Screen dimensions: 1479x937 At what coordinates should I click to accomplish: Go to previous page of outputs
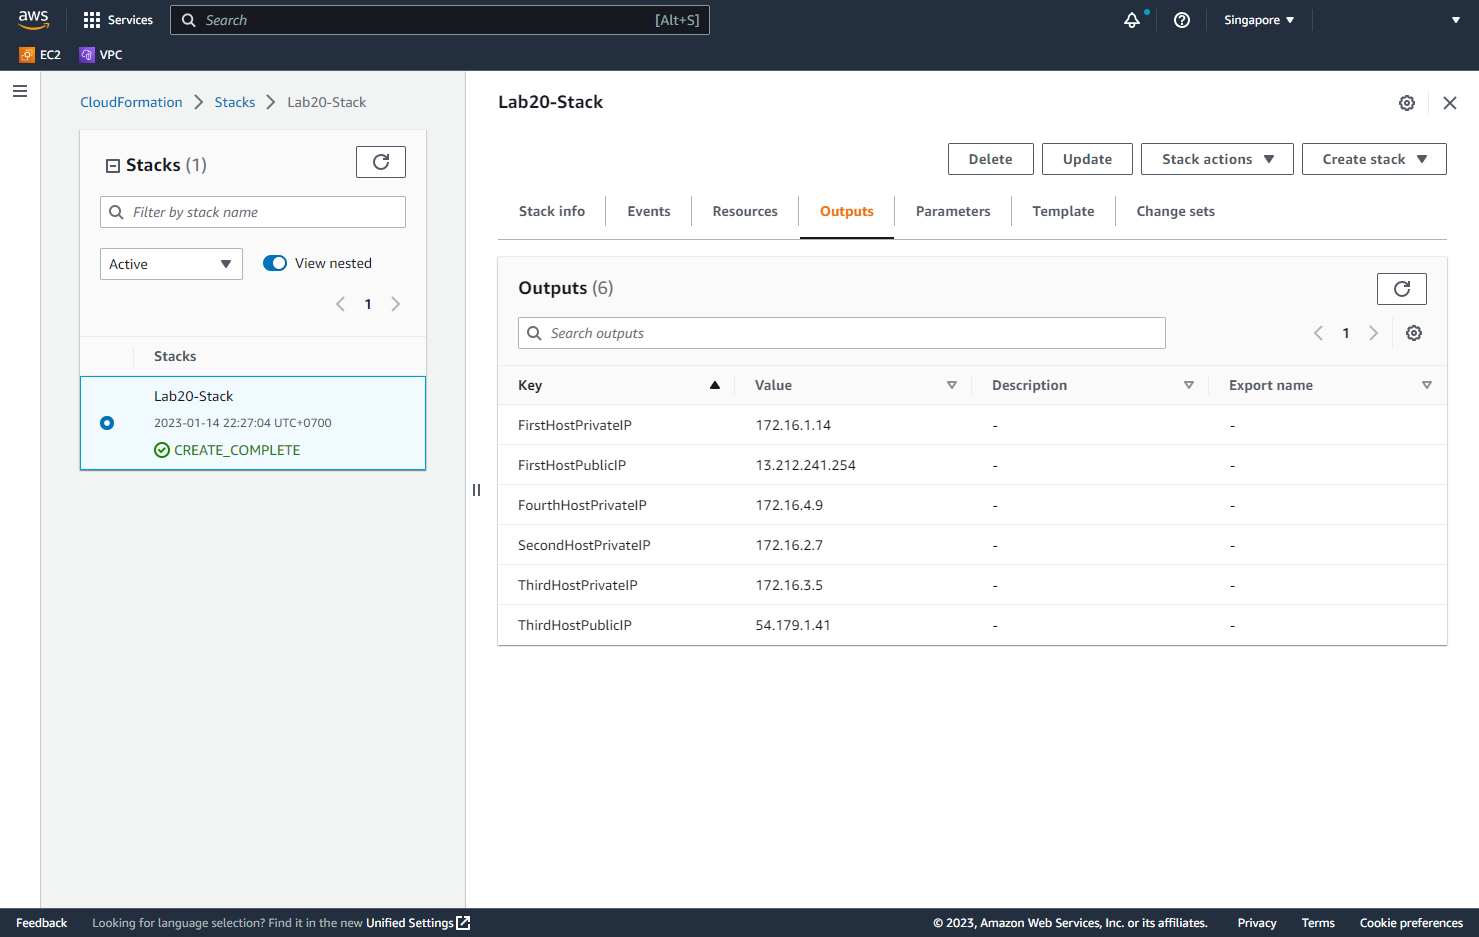tap(1318, 333)
